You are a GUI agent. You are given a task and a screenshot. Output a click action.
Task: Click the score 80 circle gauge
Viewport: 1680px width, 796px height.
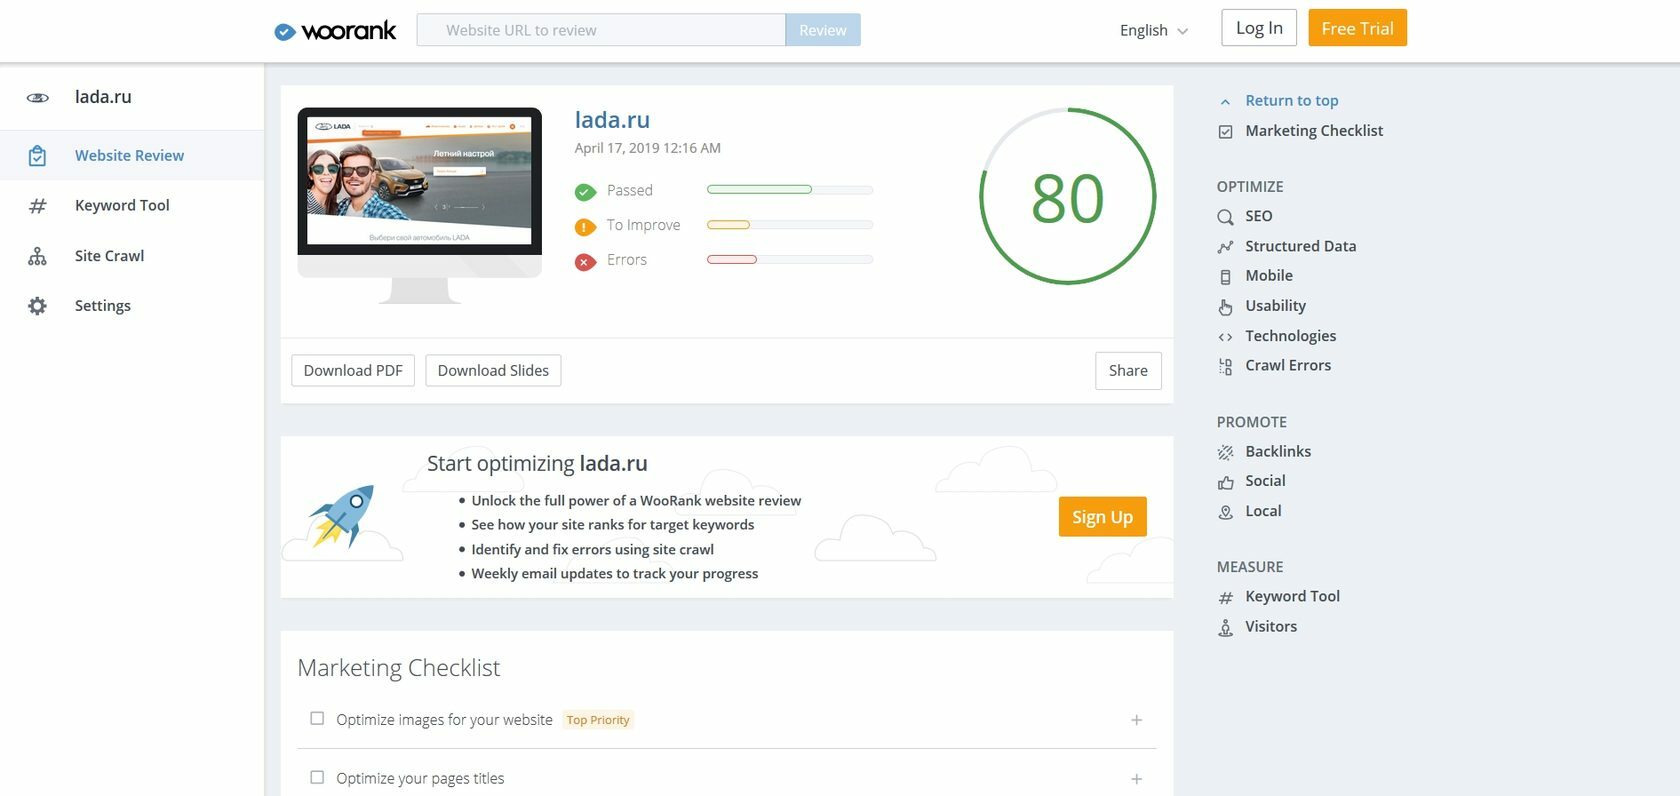(x=1067, y=197)
